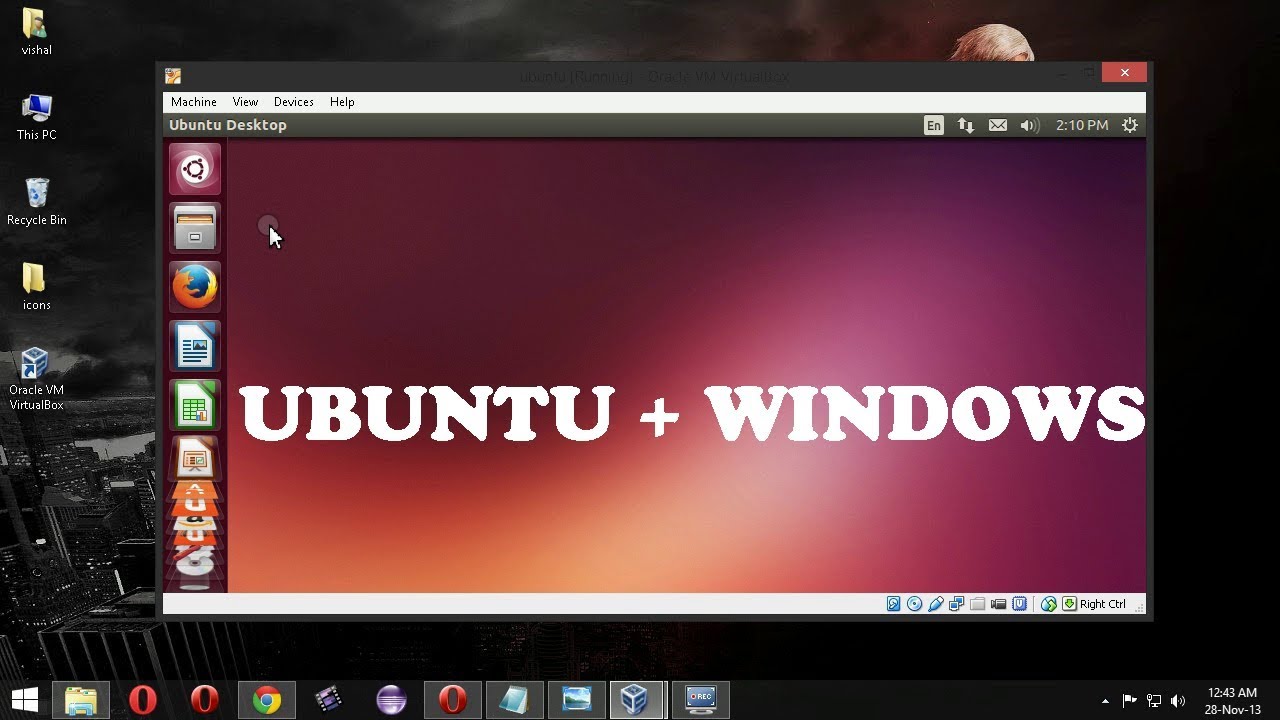Viewport: 1280px width, 720px height.
Task: Click the virtualization features CPU status icon
Action: point(1019,604)
